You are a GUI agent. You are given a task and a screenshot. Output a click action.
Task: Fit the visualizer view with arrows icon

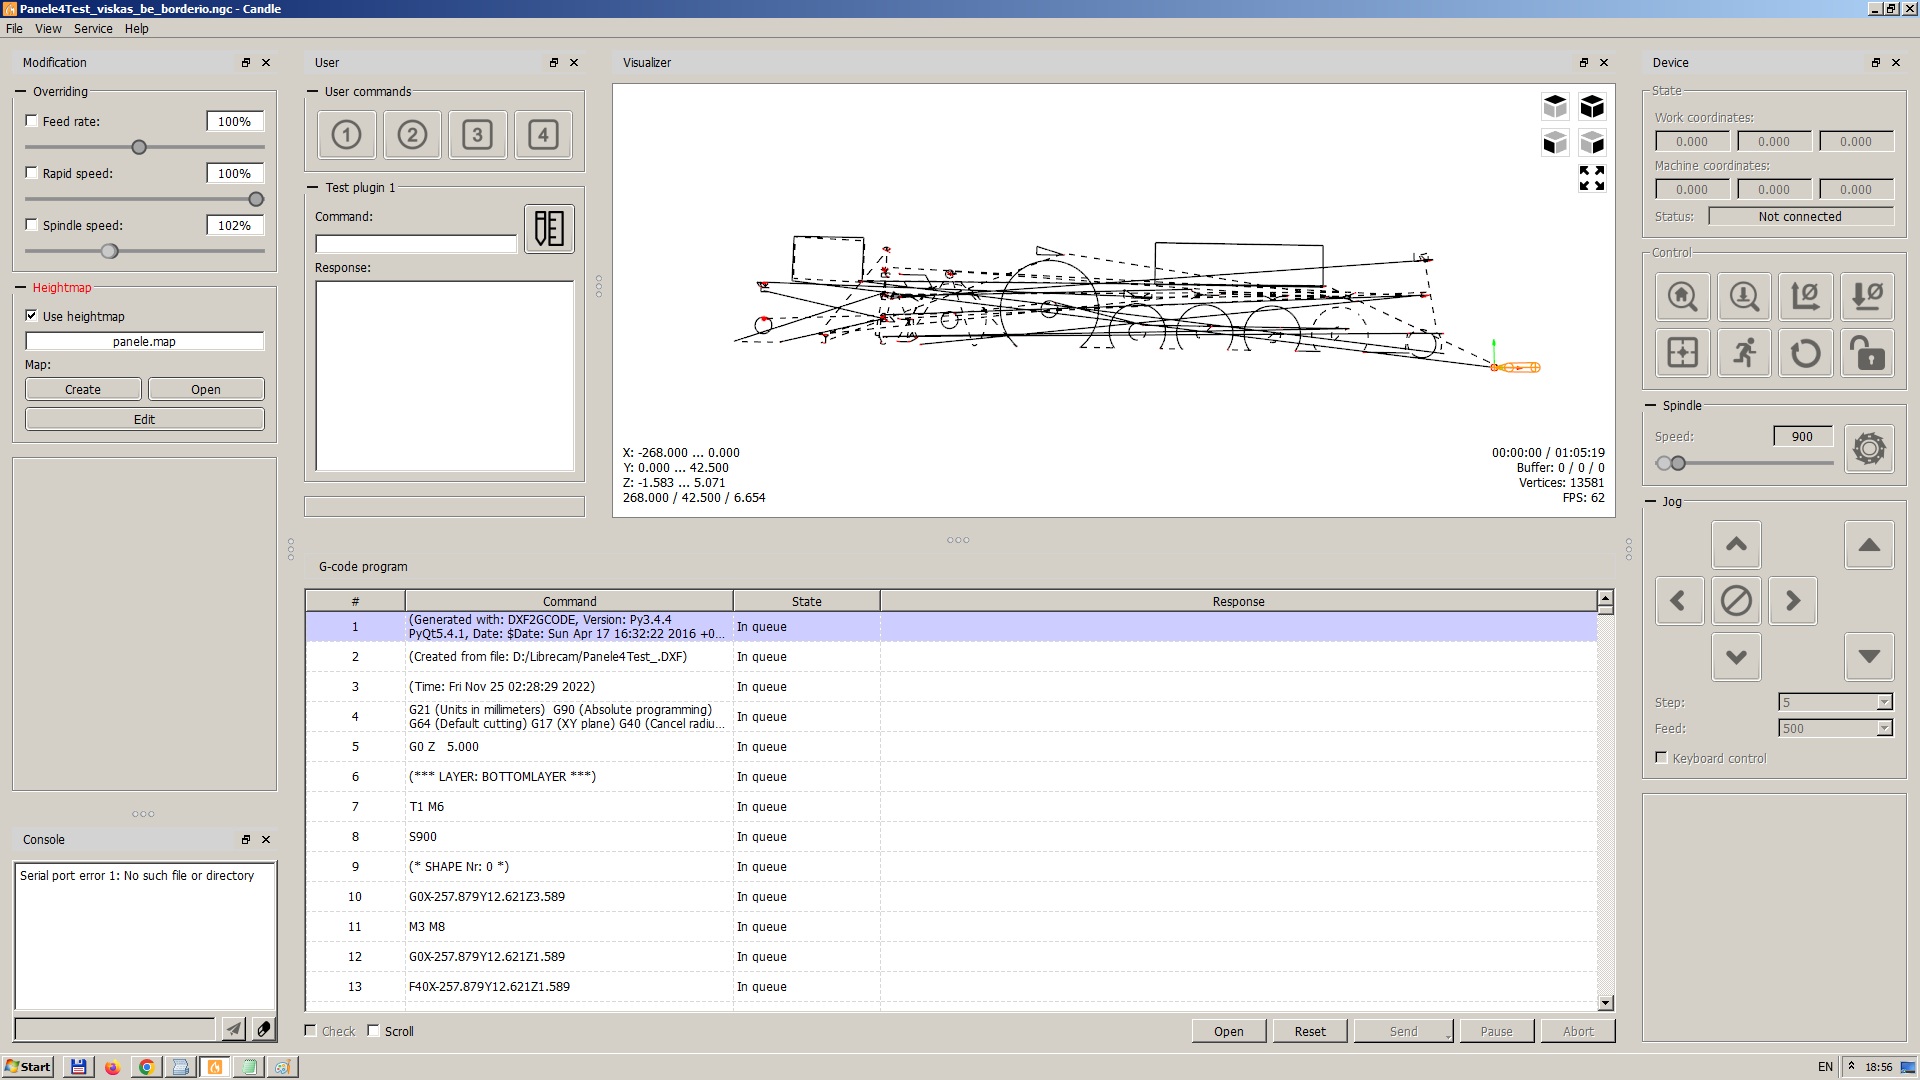1592,178
